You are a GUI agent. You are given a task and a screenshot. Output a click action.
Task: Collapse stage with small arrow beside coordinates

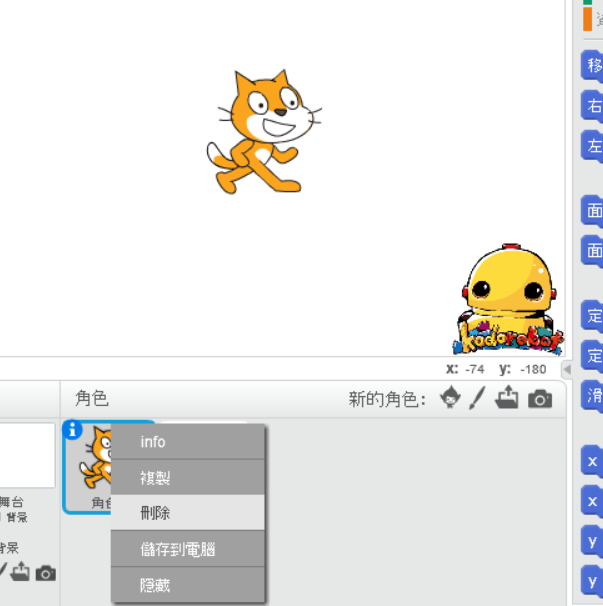567,369
